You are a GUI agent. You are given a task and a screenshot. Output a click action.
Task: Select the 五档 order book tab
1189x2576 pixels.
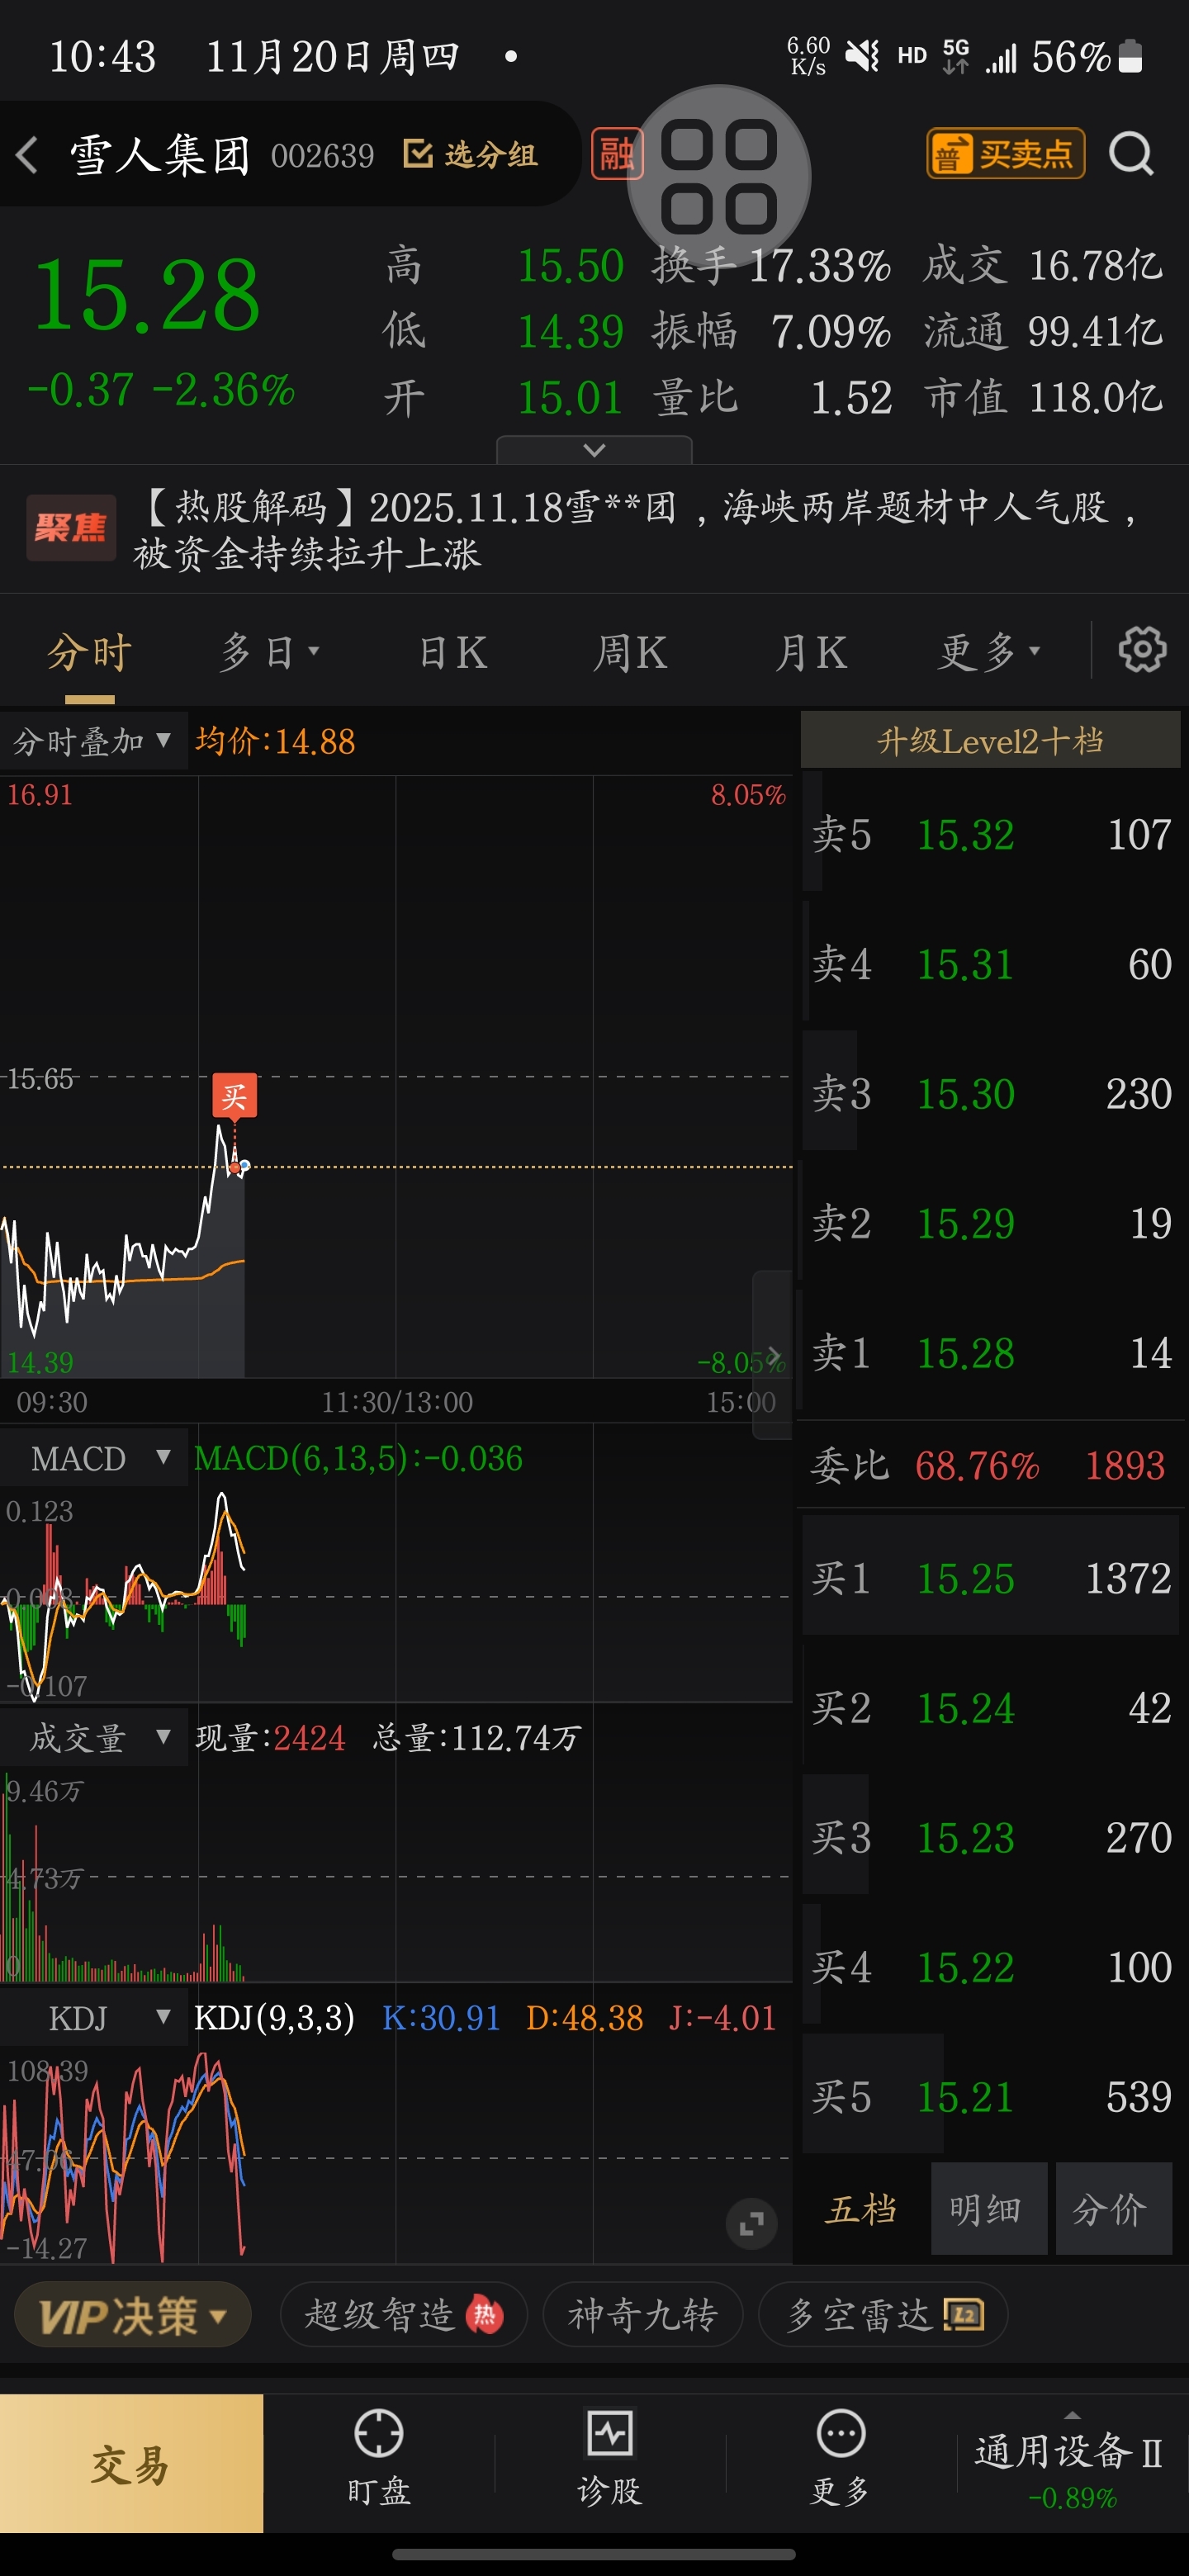[x=861, y=2208]
